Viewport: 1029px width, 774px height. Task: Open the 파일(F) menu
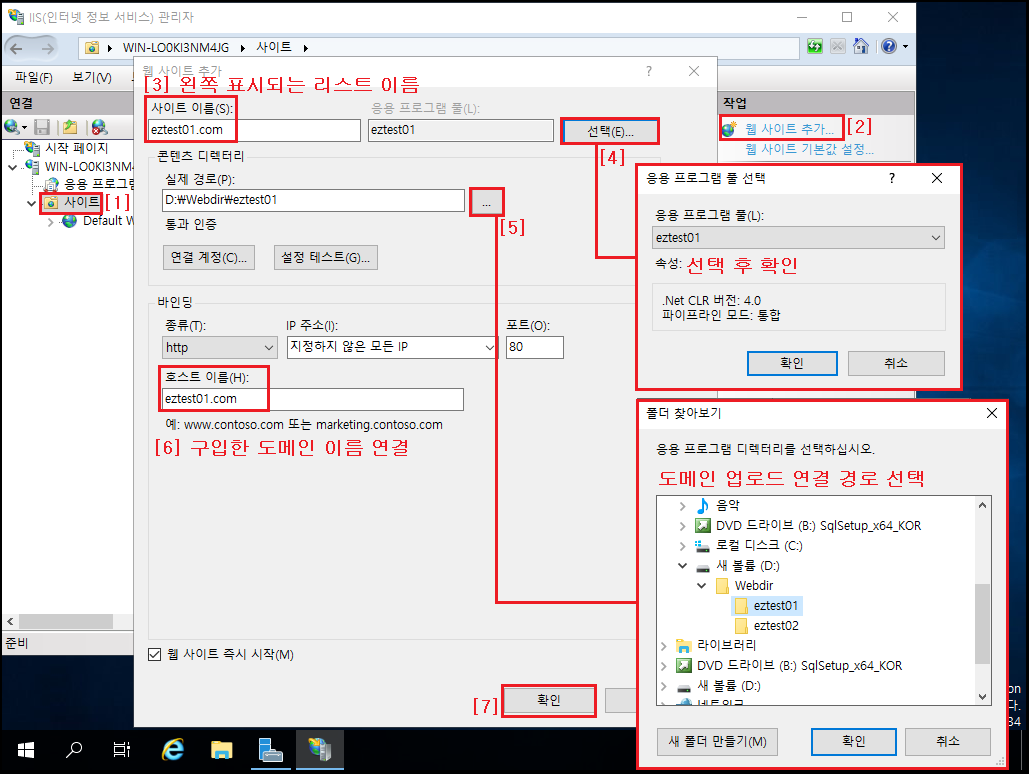pyautogui.click(x=33, y=77)
